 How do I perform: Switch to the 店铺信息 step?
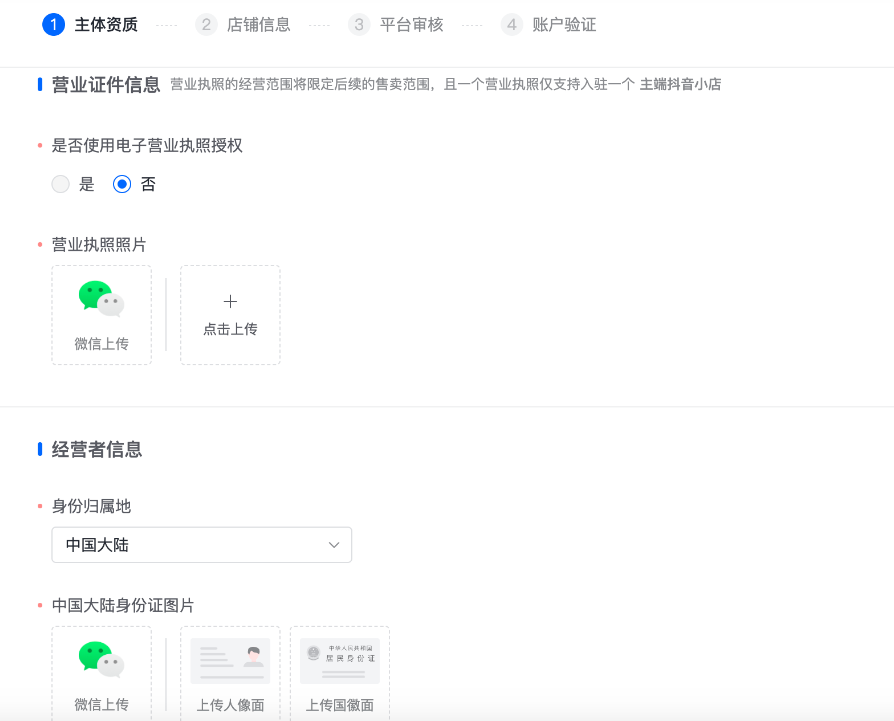(258, 24)
